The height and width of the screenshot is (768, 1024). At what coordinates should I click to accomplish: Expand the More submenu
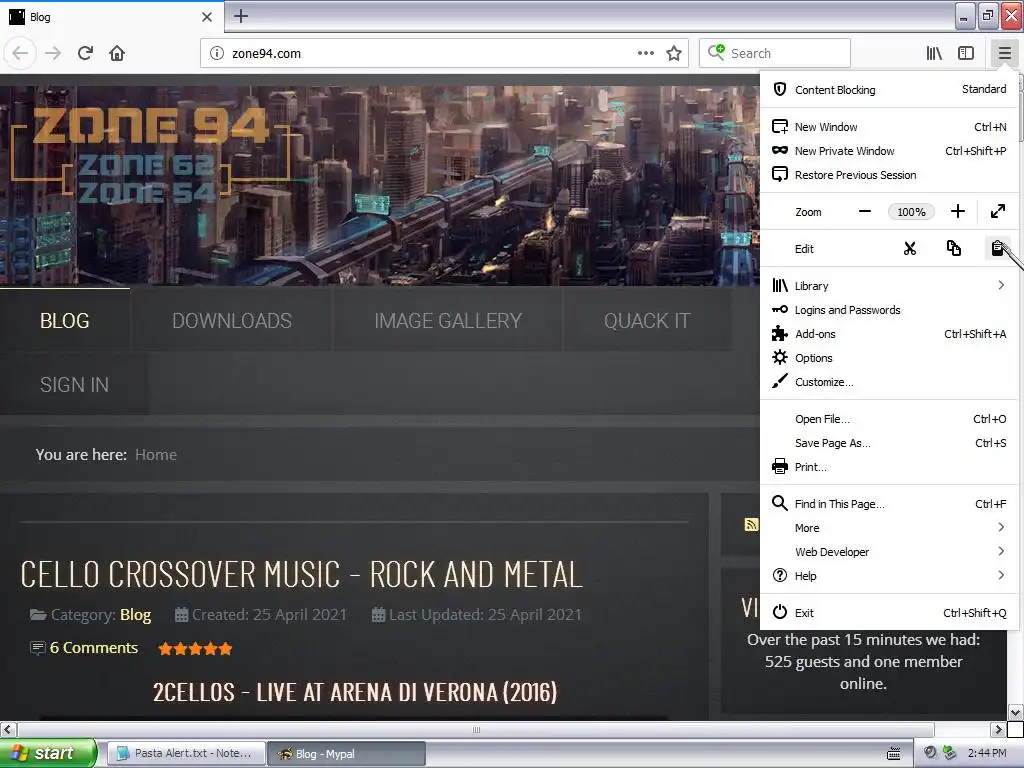click(889, 528)
